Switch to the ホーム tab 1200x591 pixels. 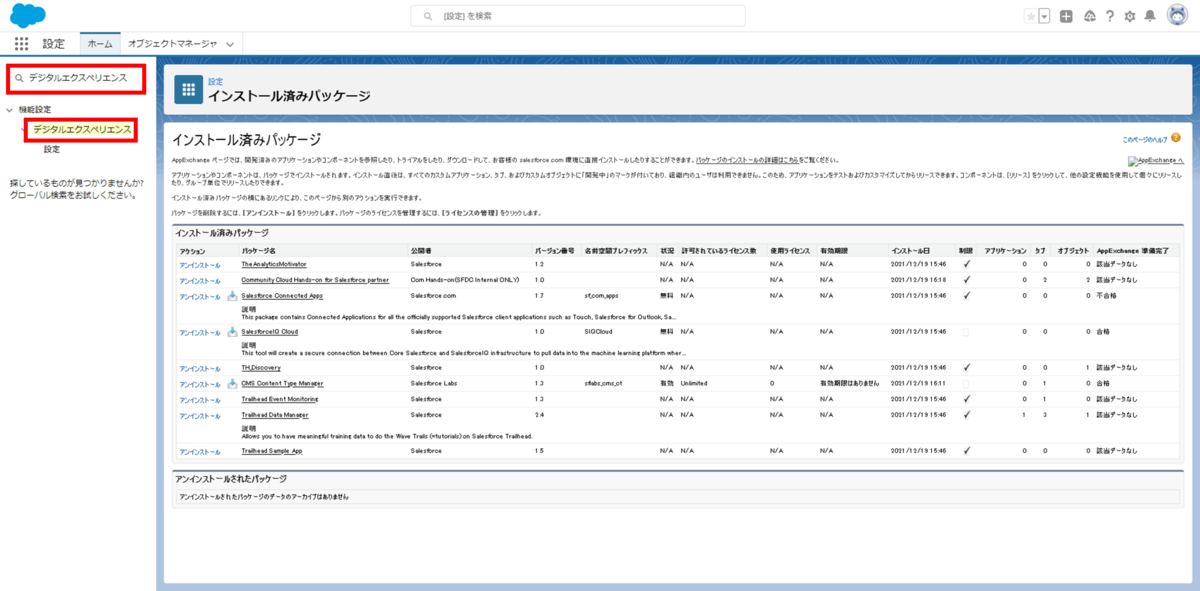tap(100, 44)
